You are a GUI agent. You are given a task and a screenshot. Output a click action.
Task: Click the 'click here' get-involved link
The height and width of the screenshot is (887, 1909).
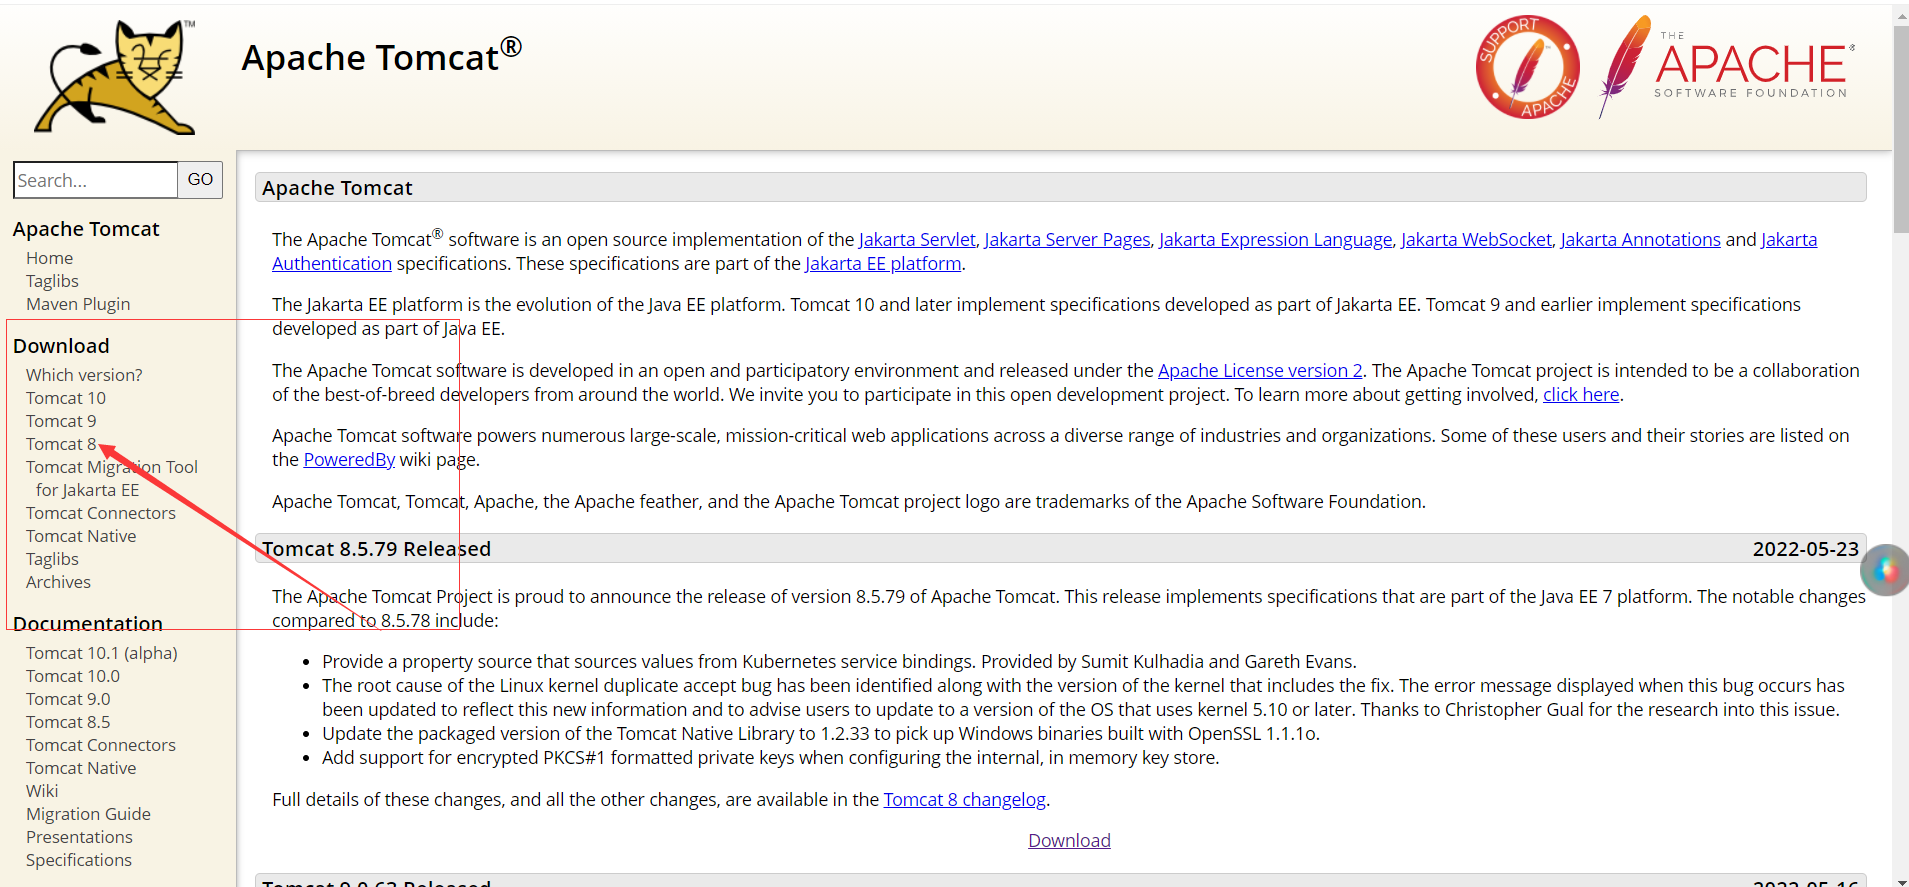coord(1581,394)
